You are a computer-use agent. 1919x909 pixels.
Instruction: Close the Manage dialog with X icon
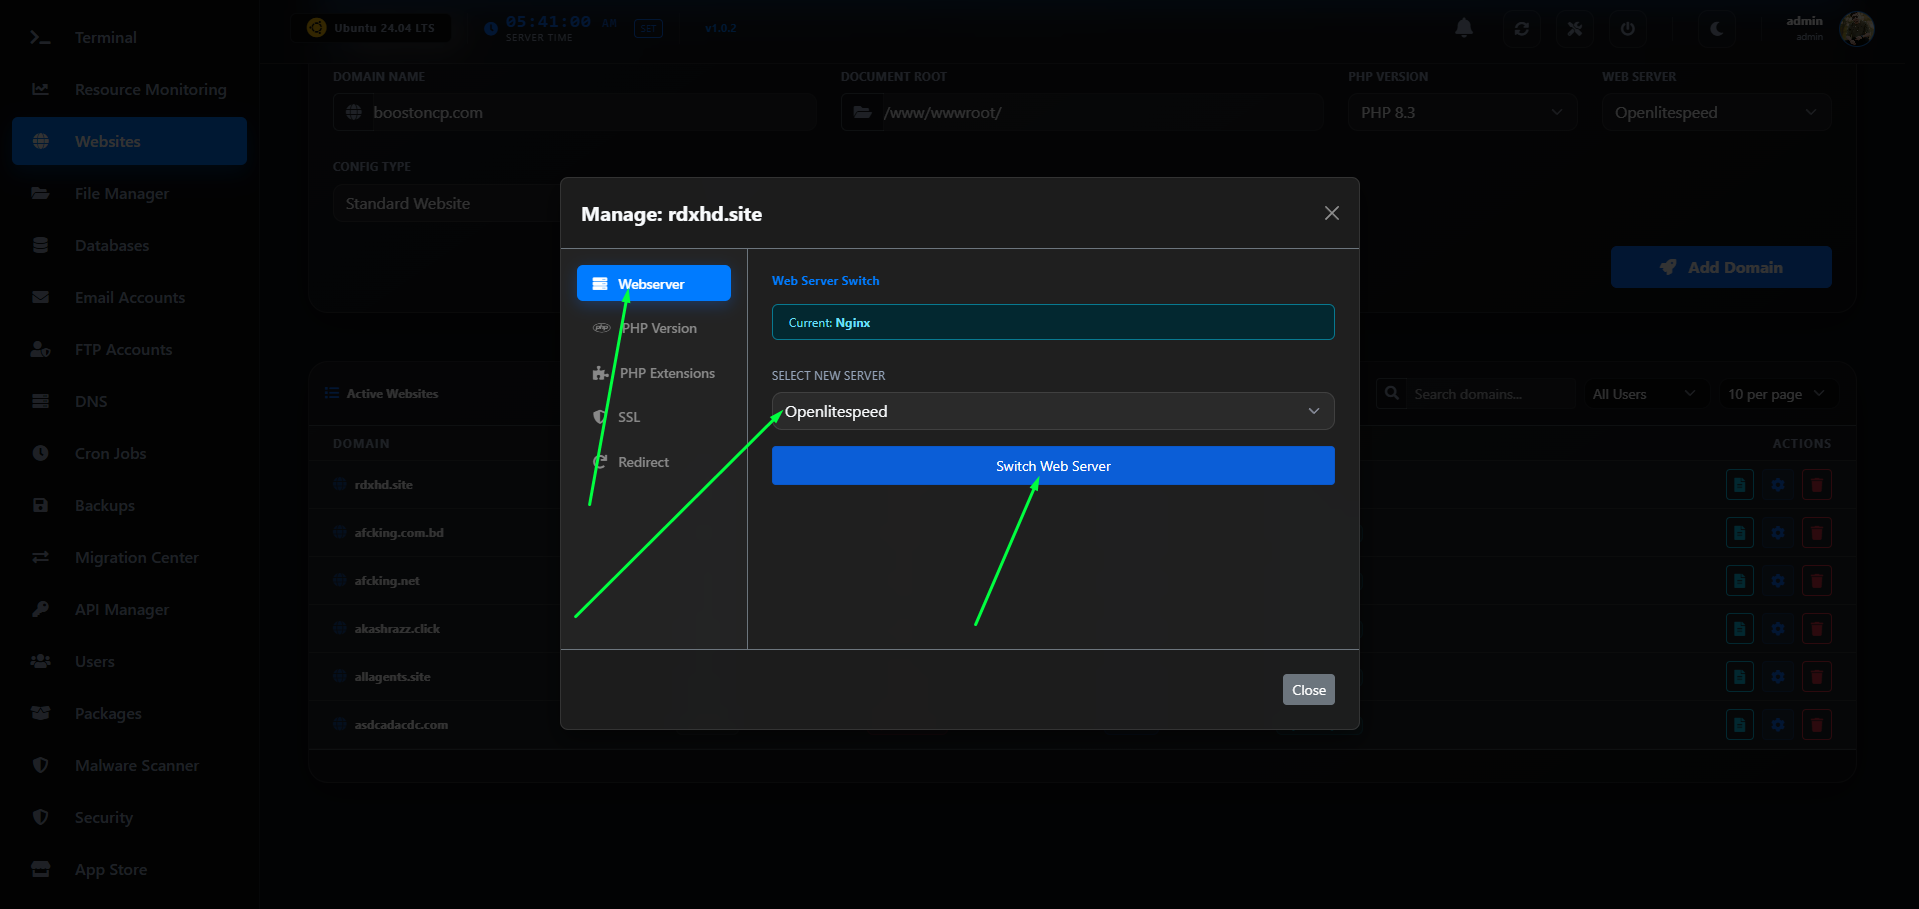(1331, 213)
